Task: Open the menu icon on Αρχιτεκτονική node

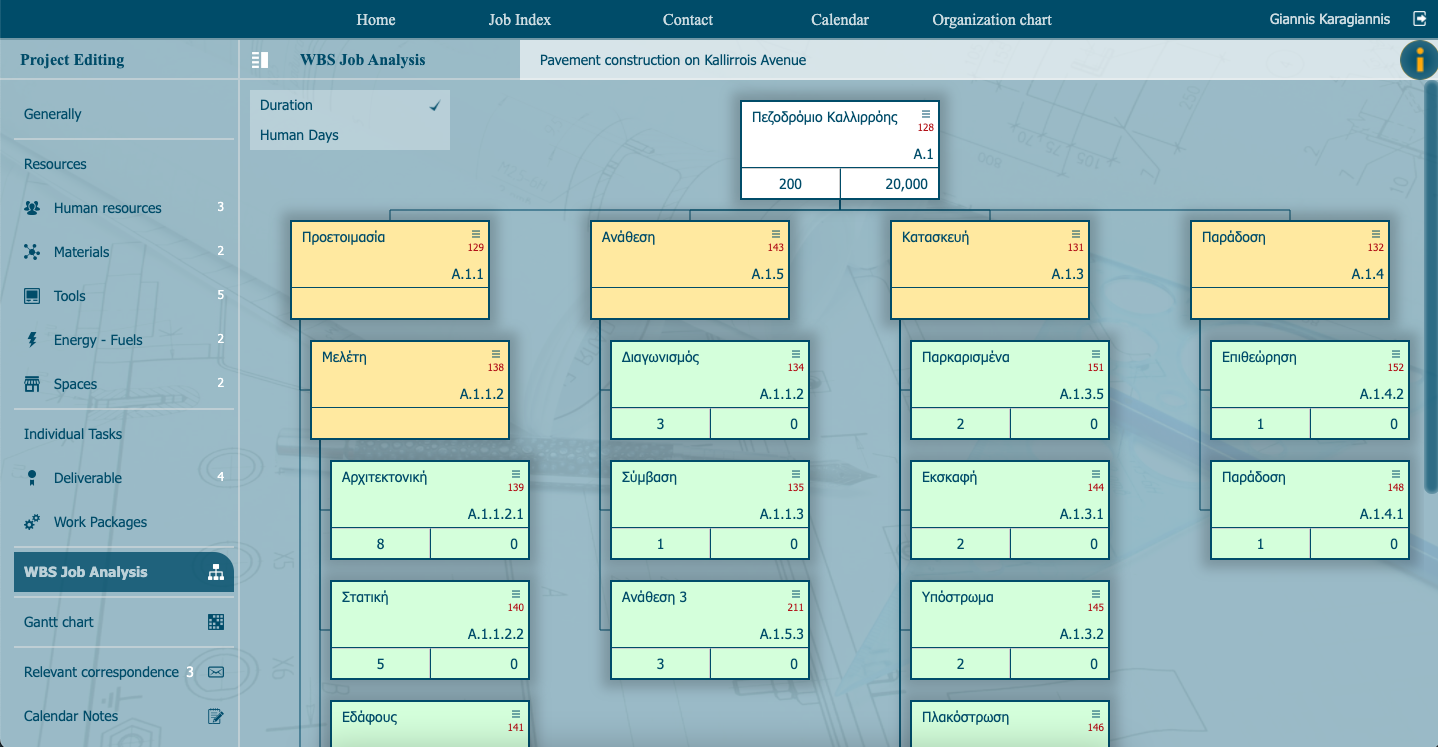Action: [516, 474]
